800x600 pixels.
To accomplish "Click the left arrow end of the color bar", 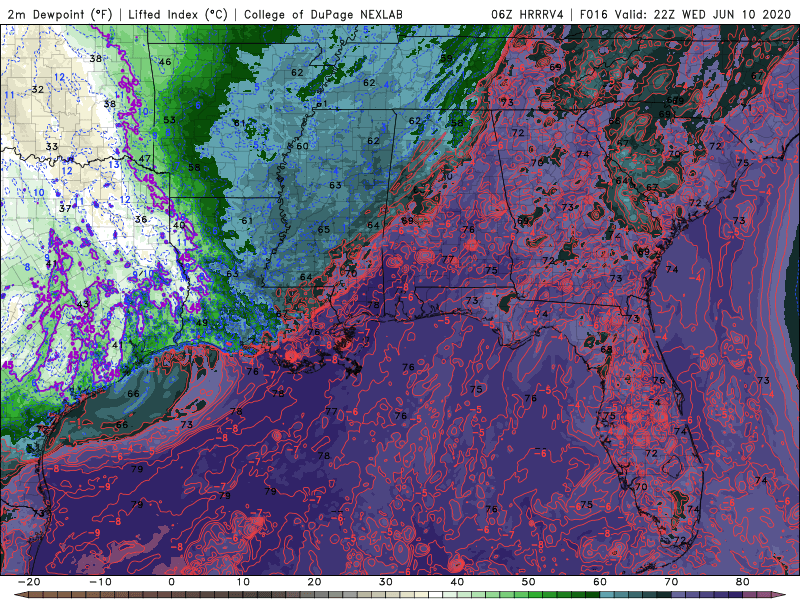I will [20, 595].
